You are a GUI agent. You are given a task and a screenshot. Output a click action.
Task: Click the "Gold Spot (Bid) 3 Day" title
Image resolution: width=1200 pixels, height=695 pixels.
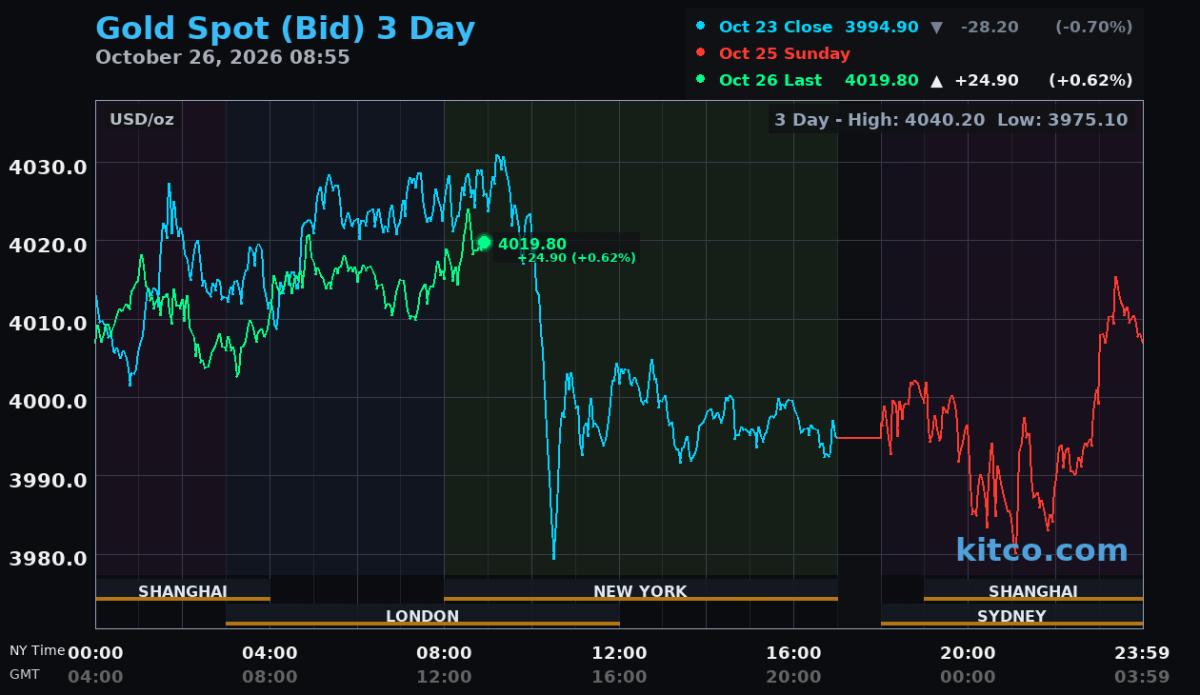pyautogui.click(x=285, y=28)
